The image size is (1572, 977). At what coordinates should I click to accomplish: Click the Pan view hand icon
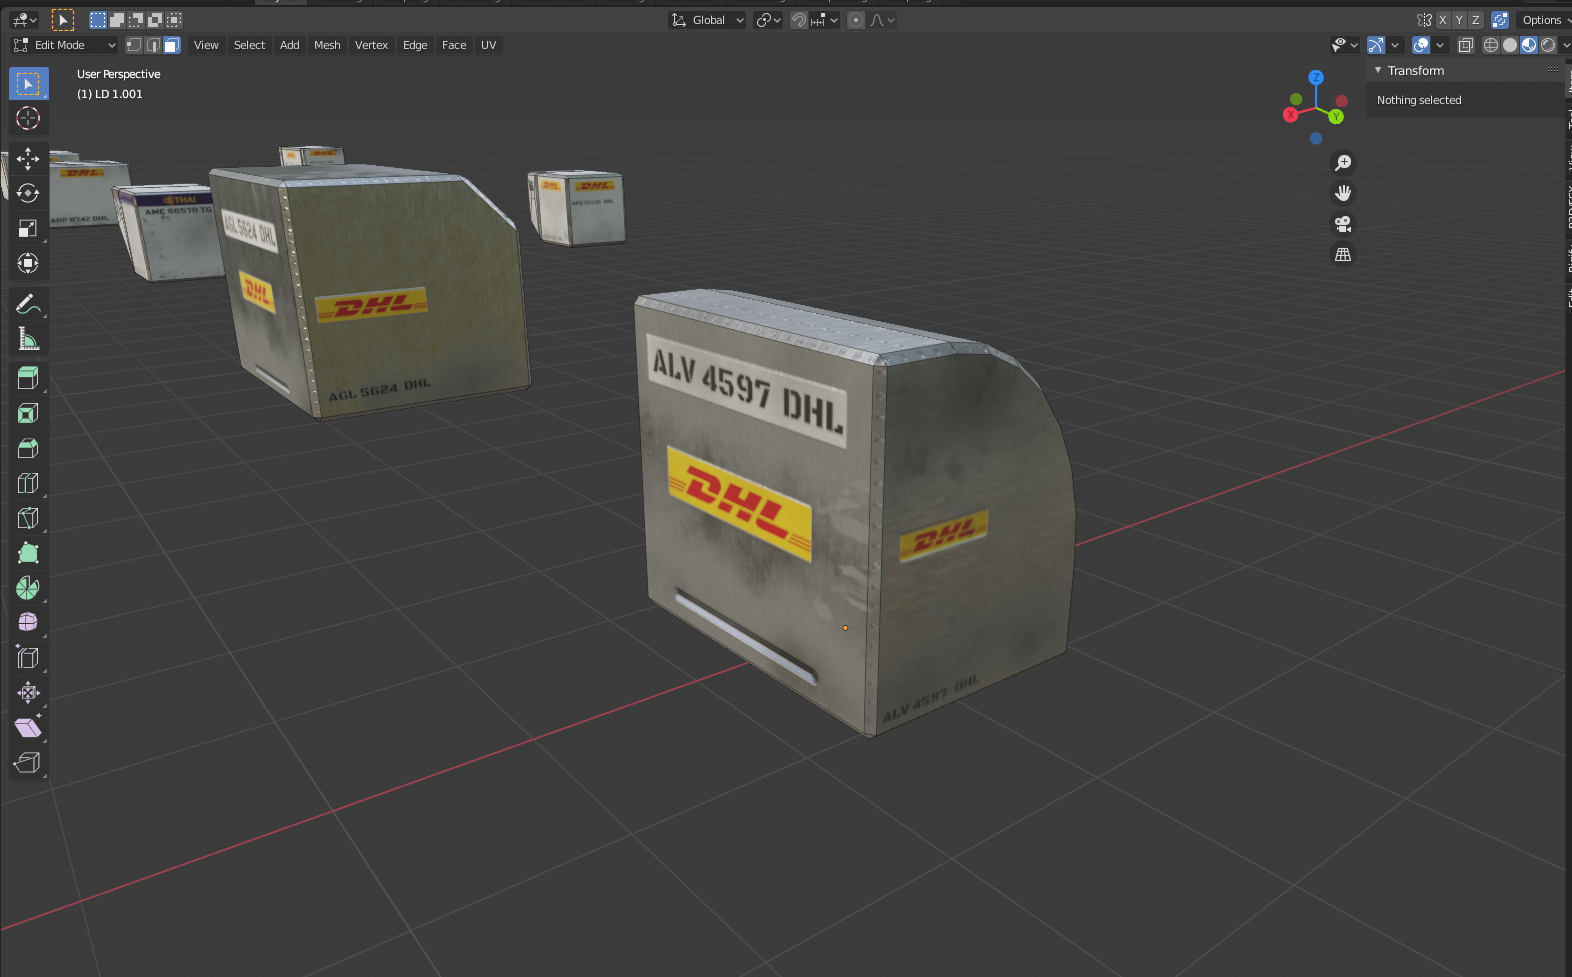[x=1343, y=193]
